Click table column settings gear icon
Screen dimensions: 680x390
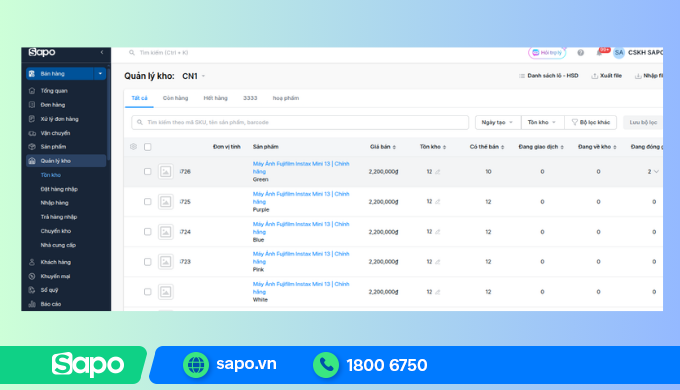tap(134, 147)
